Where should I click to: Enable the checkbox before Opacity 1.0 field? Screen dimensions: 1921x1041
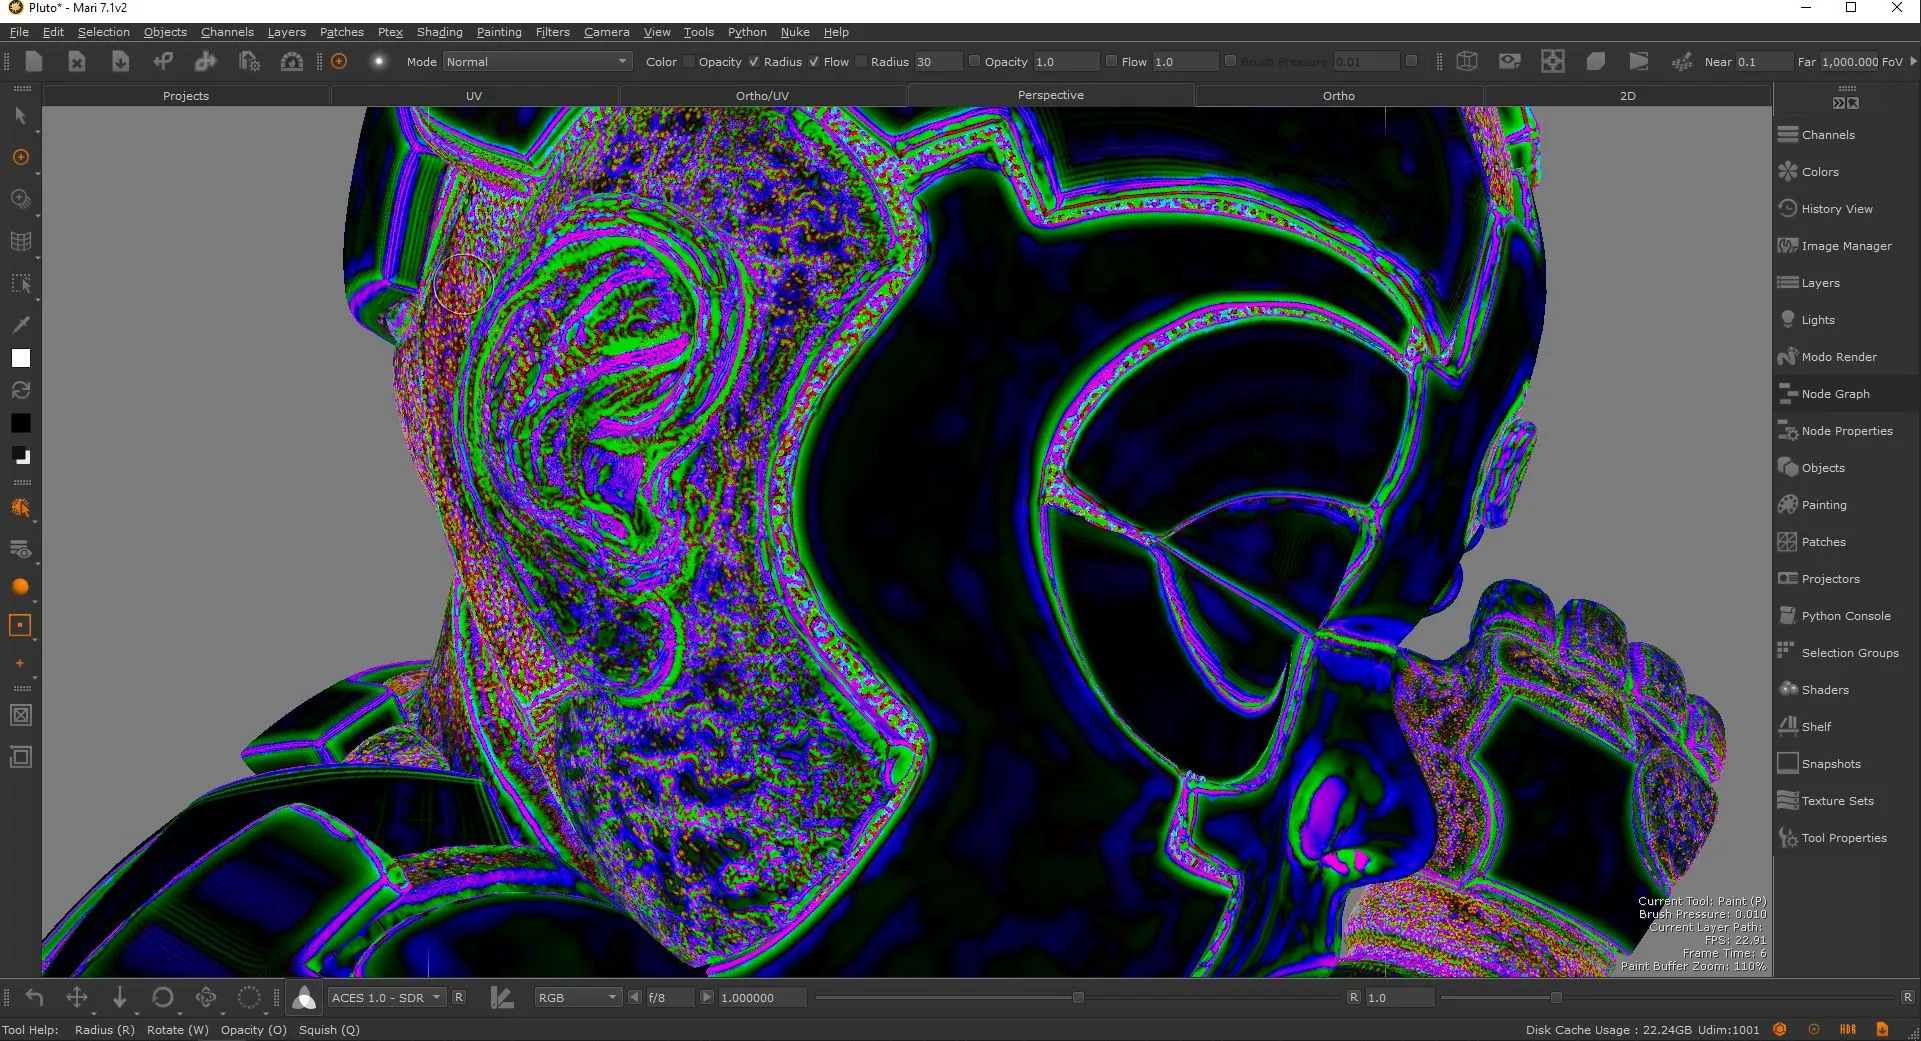[x=975, y=61]
